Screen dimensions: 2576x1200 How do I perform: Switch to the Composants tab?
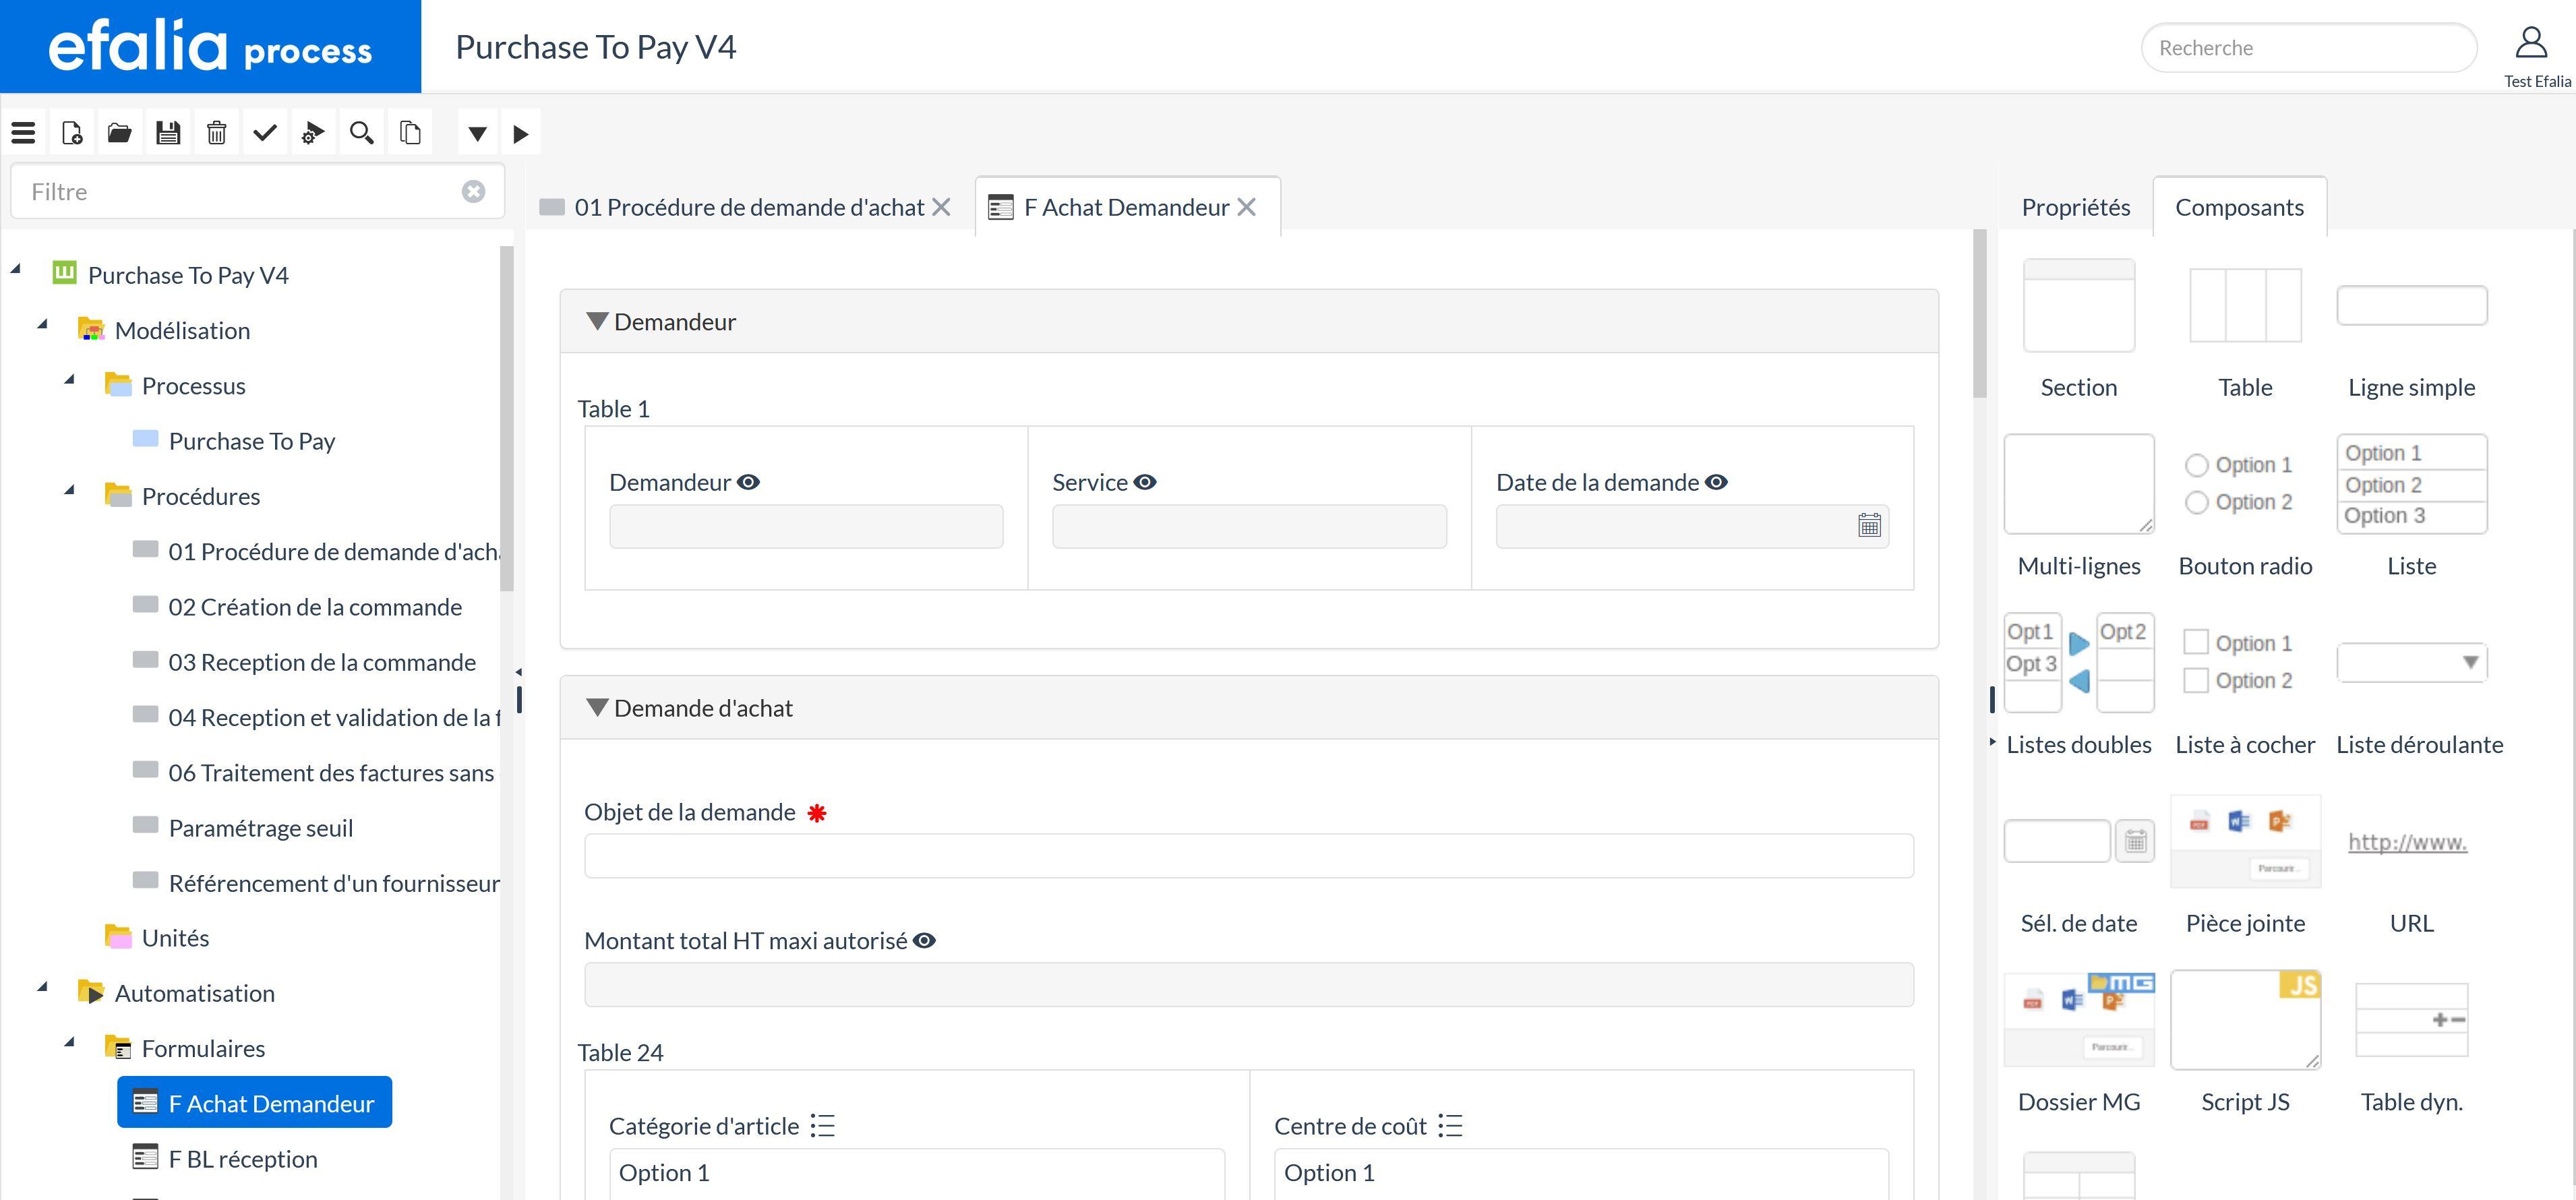tap(2239, 206)
